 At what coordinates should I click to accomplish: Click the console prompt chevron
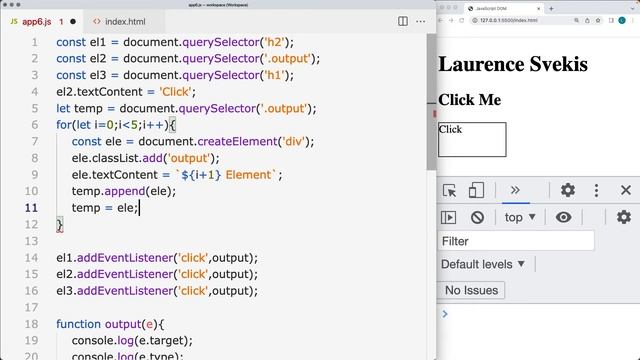click(x=445, y=313)
